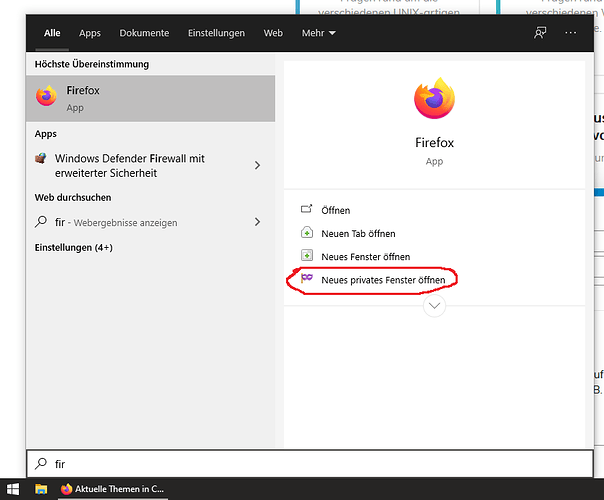Viewport: 604px width, 500px height.
Task: Choose Neuen Tab öffnen
Action: [358, 234]
